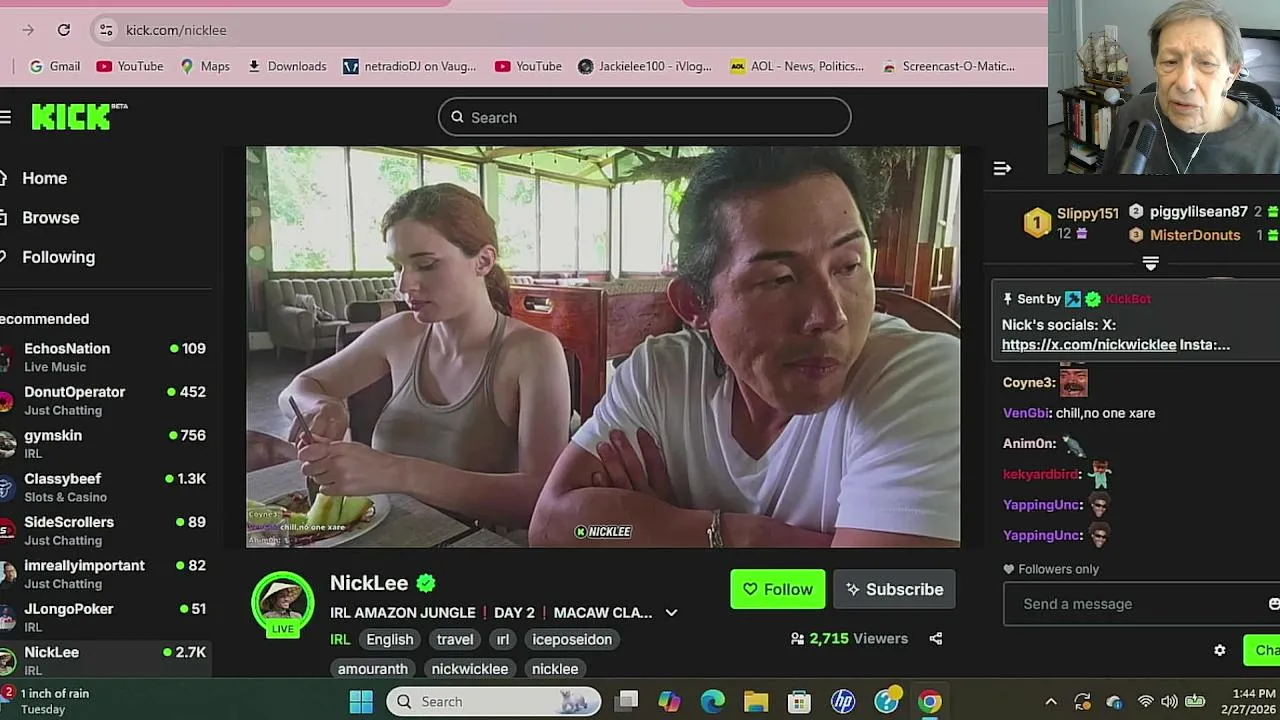Open Gmail bookmark
The height and width of the screenshot is (720, 1280).
pyautogui.click(x=55, y=66)
